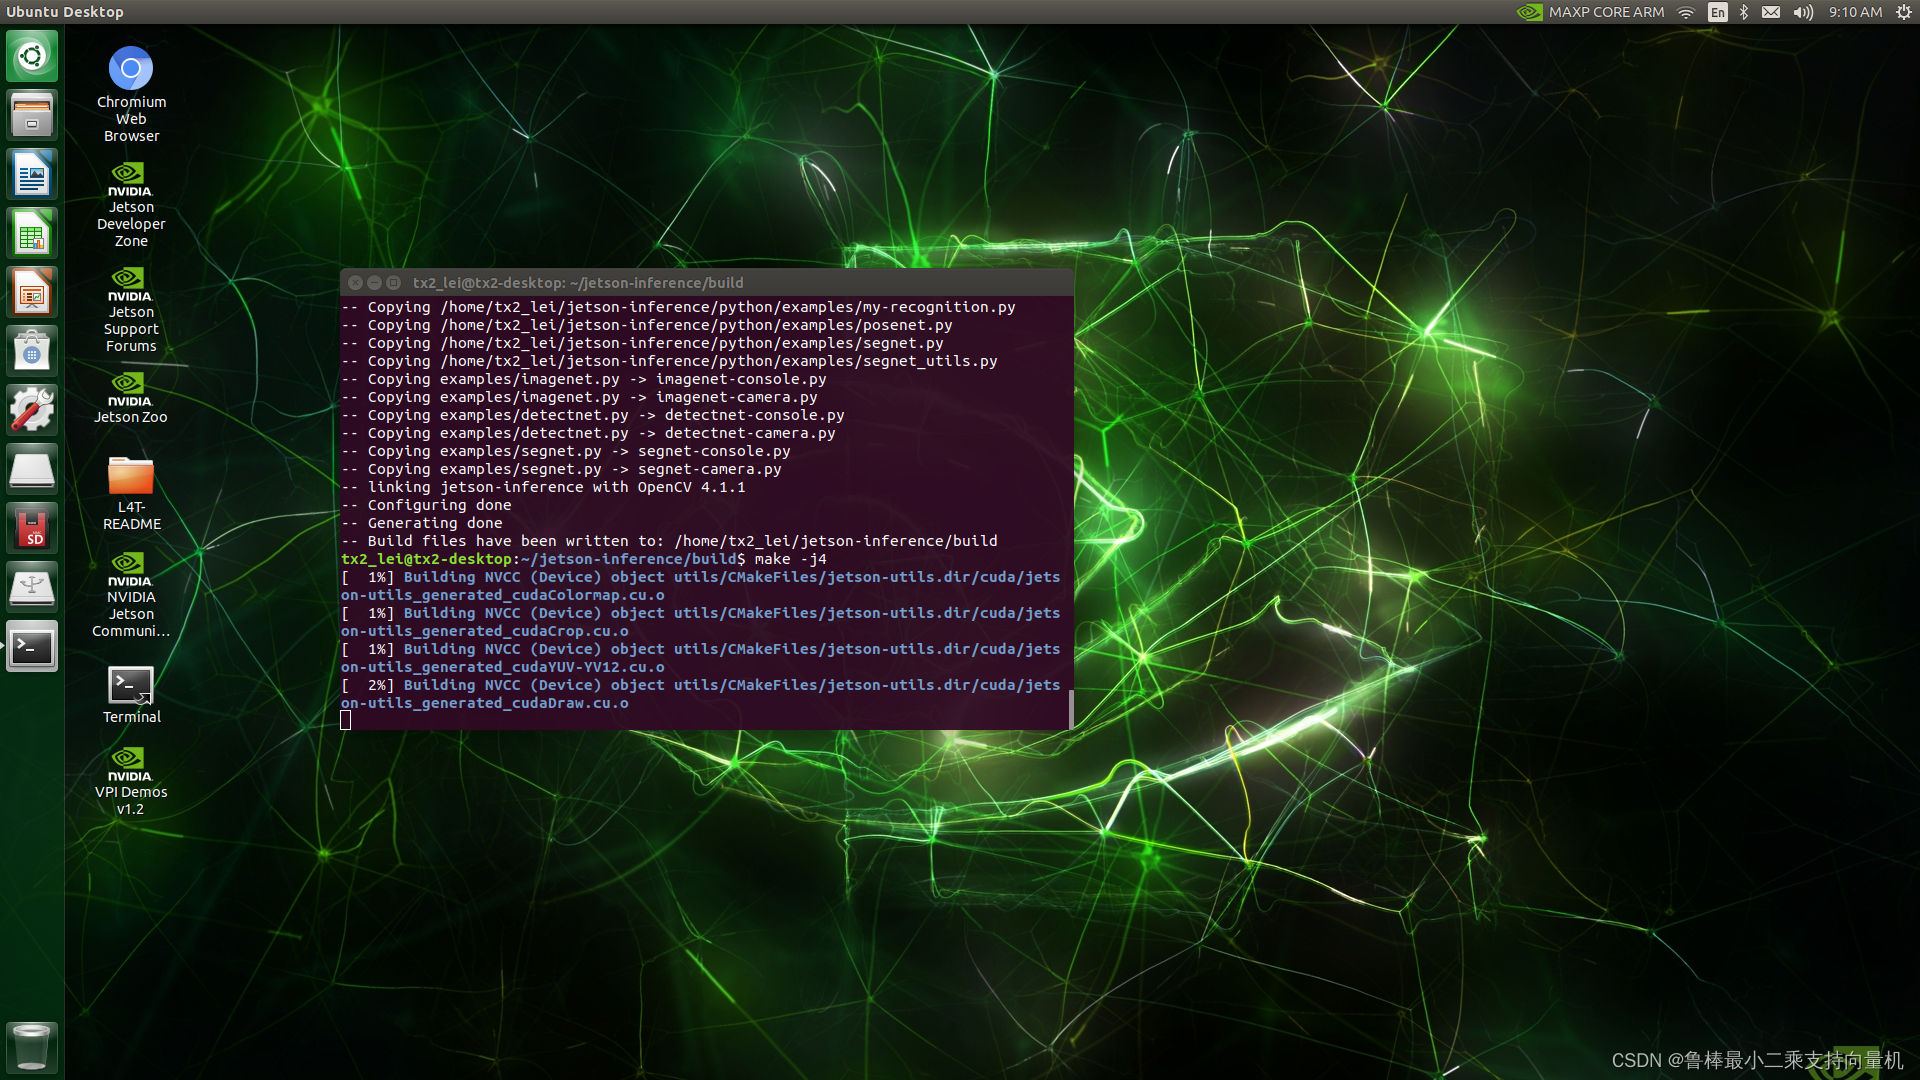Open NVIDIA Jetson Developer Zone shortcut
Viewport: 1920px width, 1080px height.
[x=131, y=204]
